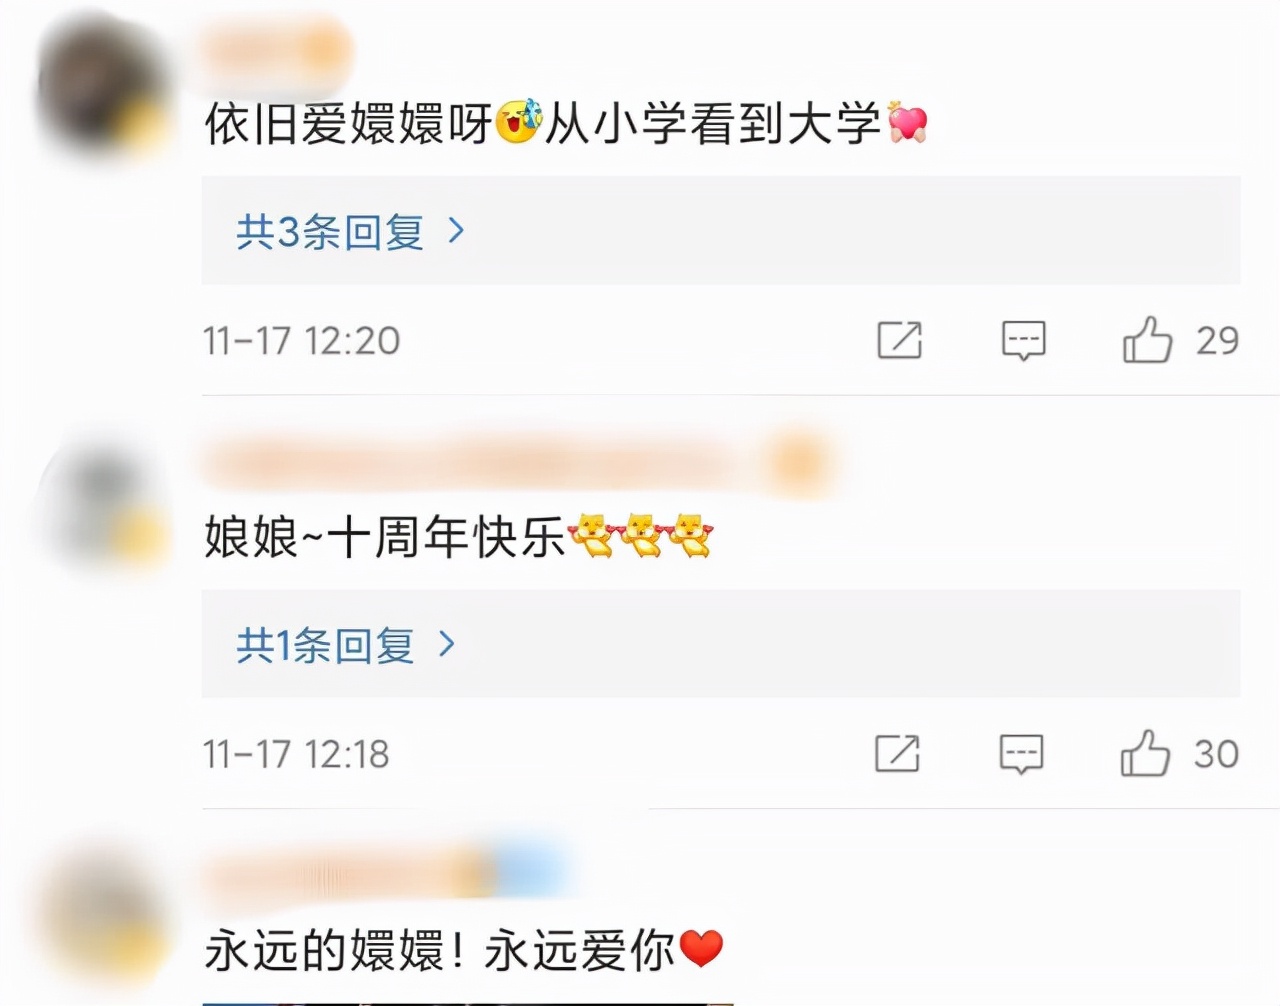This screenshot has width=1280, height=1006.
Task: Select the comment 依旧爱嬛嬛呀 从小学看到大学
Action: click(x=566, y=124)
